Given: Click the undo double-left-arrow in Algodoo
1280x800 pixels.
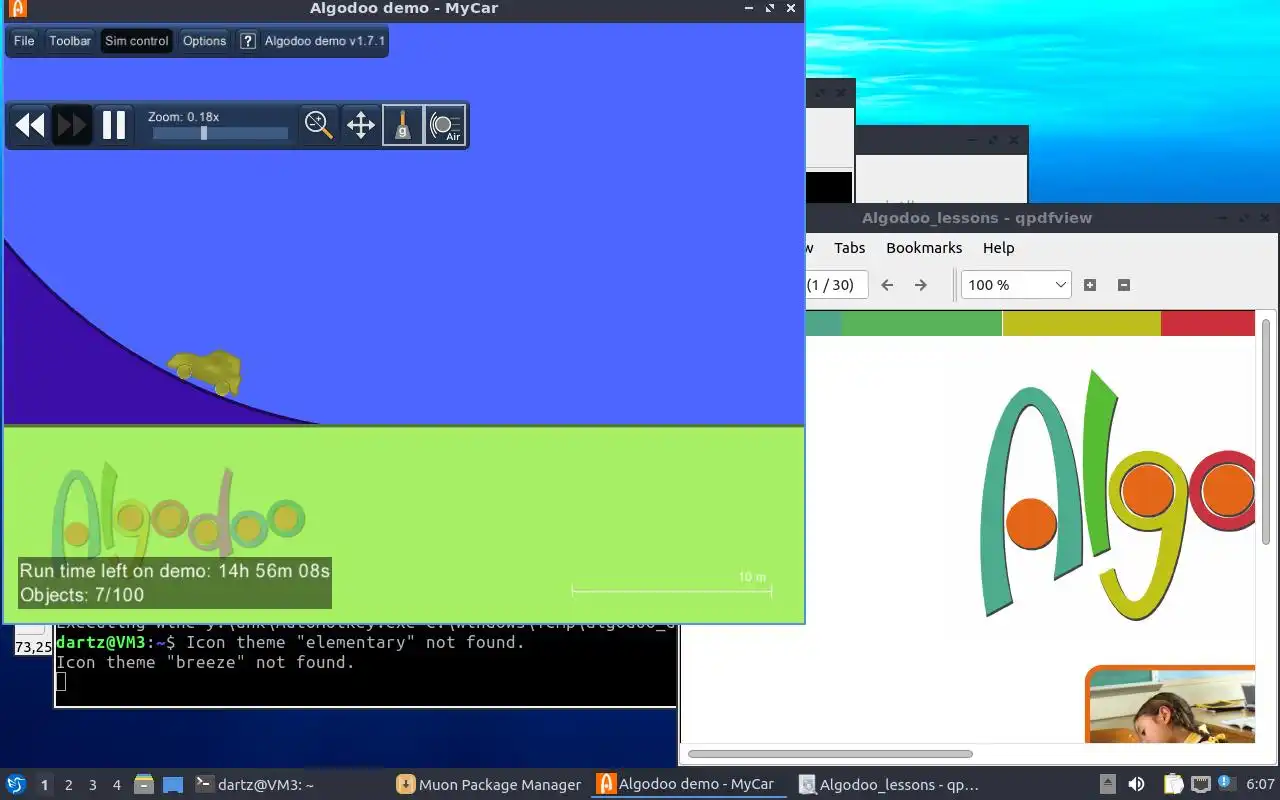Looking at the screenshot, I should pyautogui.click(x=30, y=125).
